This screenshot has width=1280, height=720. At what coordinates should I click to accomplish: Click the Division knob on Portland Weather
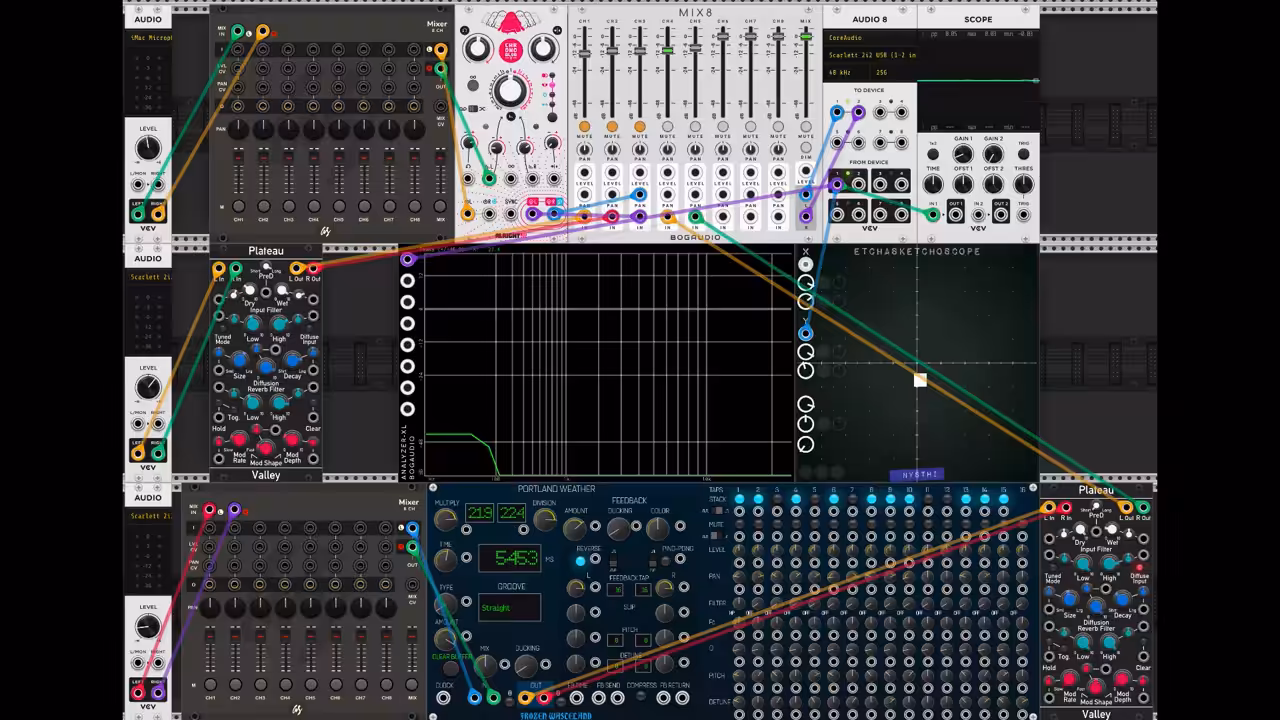545,519
